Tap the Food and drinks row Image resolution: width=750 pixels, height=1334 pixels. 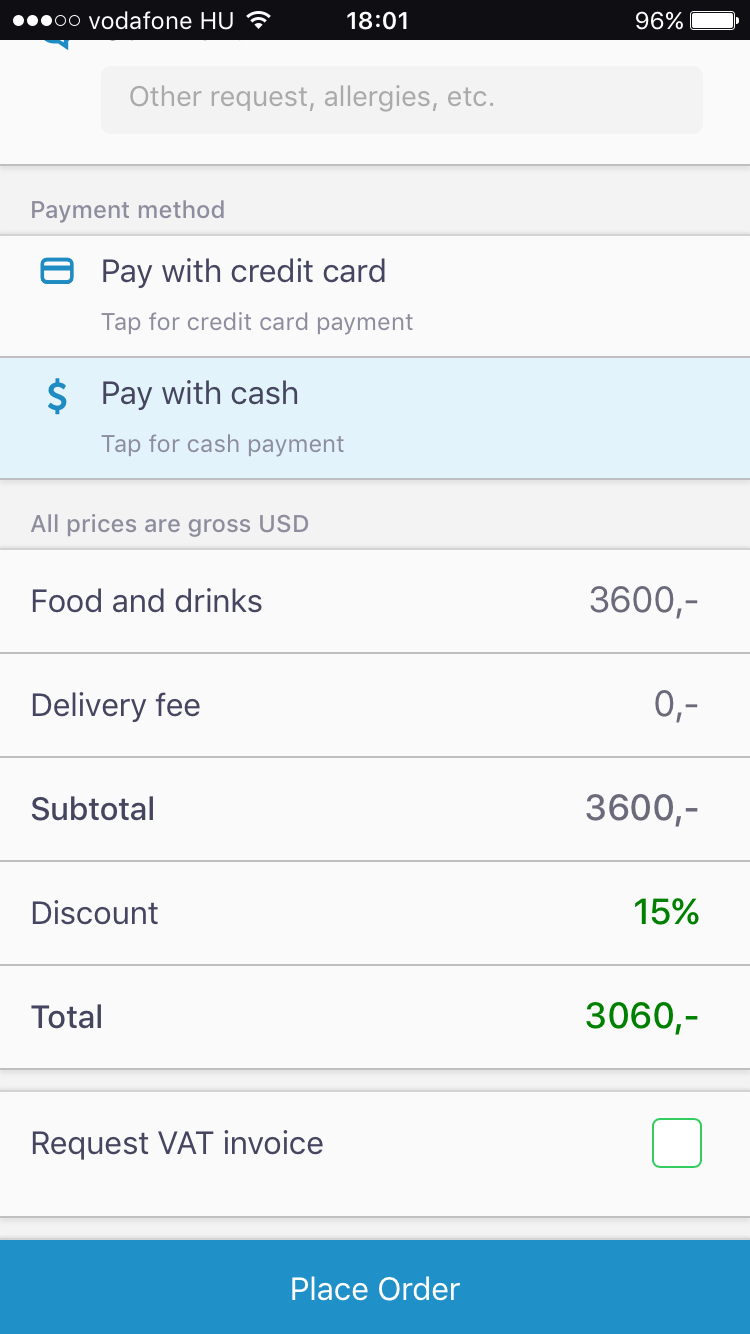point(375,601)
